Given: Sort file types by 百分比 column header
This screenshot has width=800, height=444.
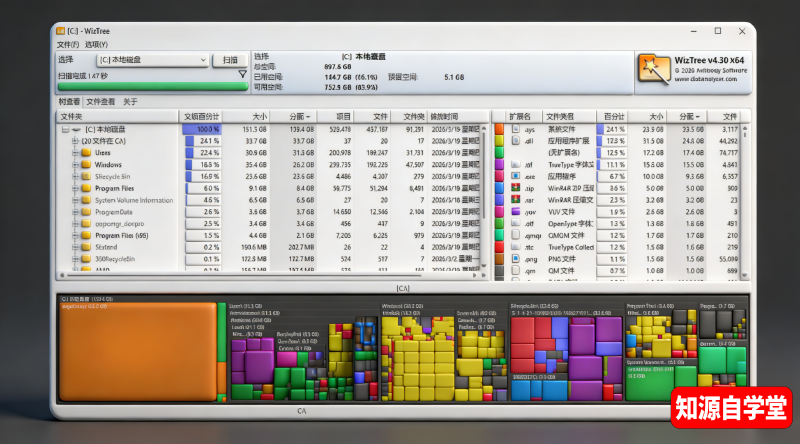Looking at the screenshot, I should (x=613, y=116).
